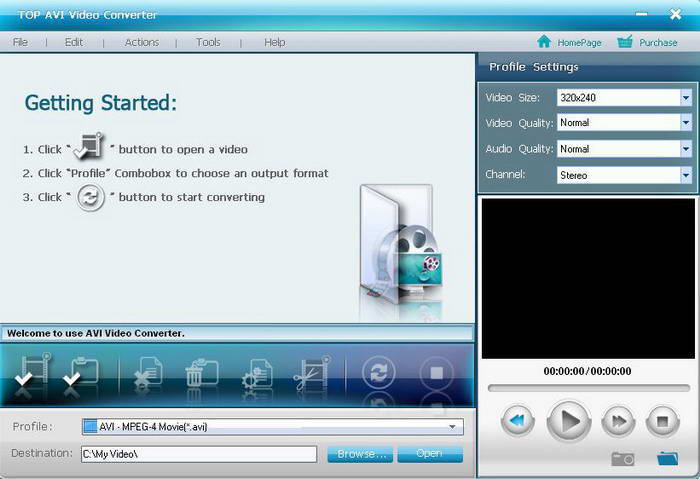This screenshot has width=700, height=479.
Task: Click the Clear list trash icon
Action: point(201,372)
